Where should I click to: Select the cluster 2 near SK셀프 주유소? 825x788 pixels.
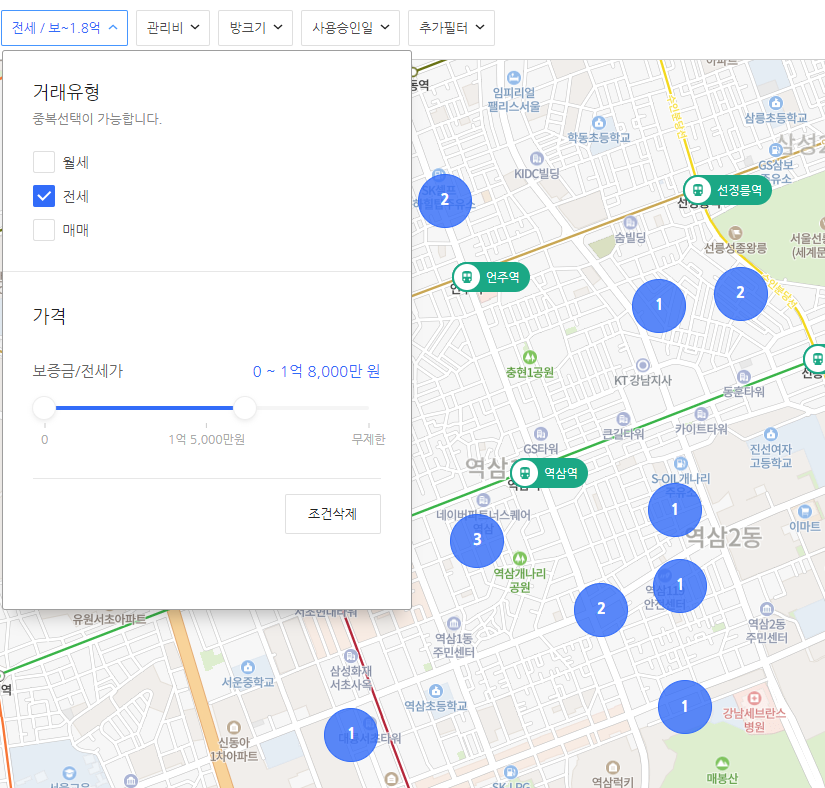pyautogui.click(x=445, y=200)
